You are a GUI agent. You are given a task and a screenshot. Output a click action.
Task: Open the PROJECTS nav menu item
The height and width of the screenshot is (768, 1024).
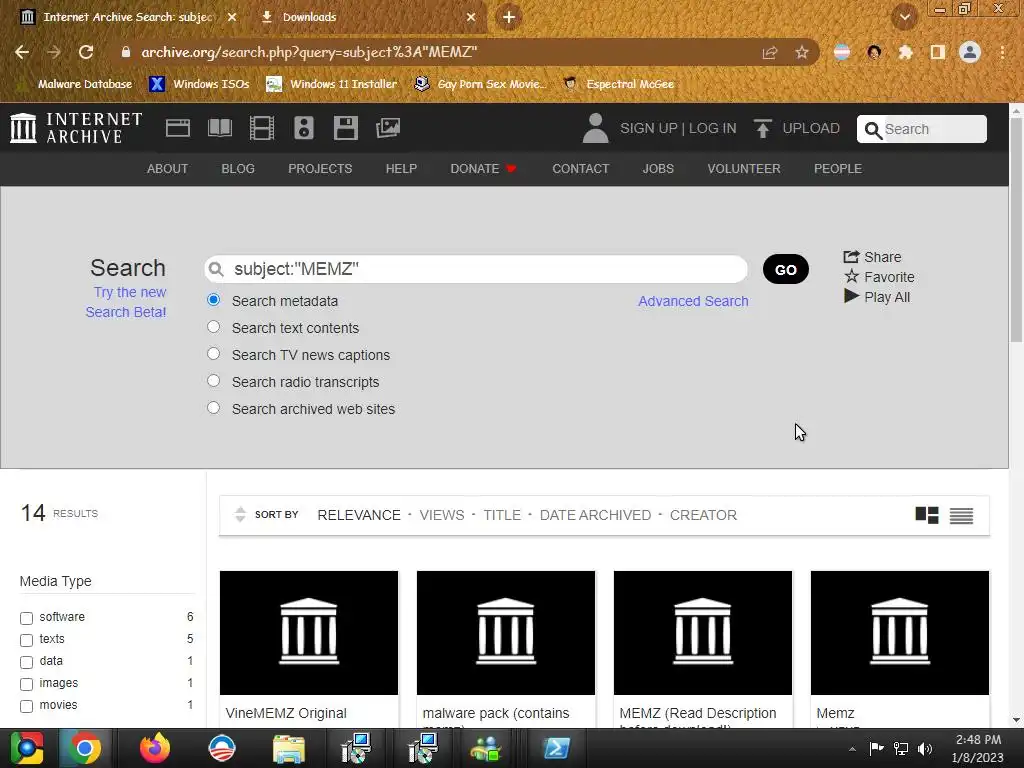click(x=320, y=168)
